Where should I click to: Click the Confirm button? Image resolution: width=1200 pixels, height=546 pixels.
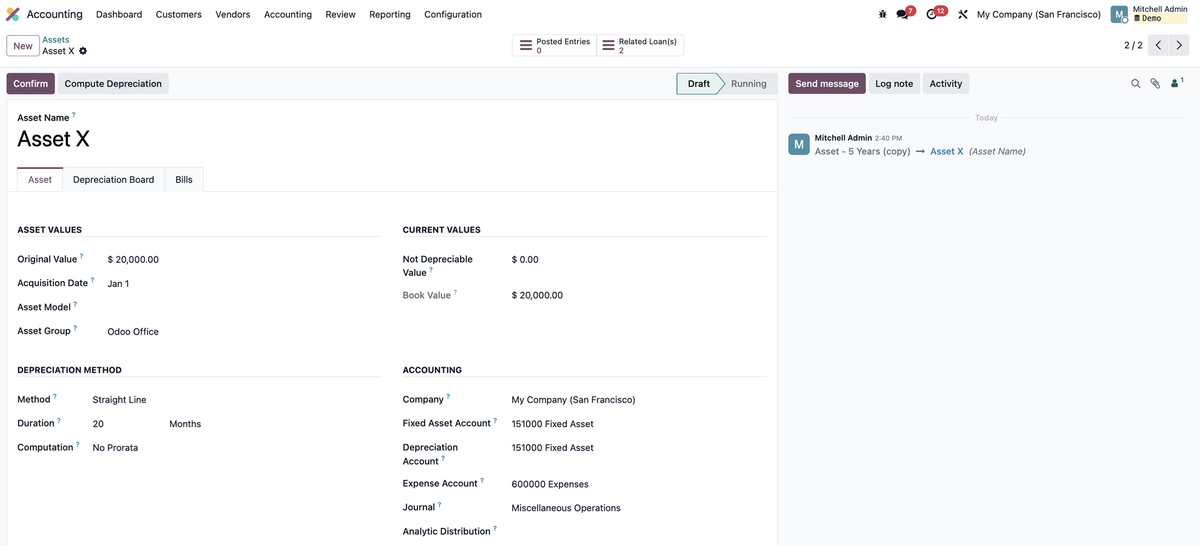[31, 84]
